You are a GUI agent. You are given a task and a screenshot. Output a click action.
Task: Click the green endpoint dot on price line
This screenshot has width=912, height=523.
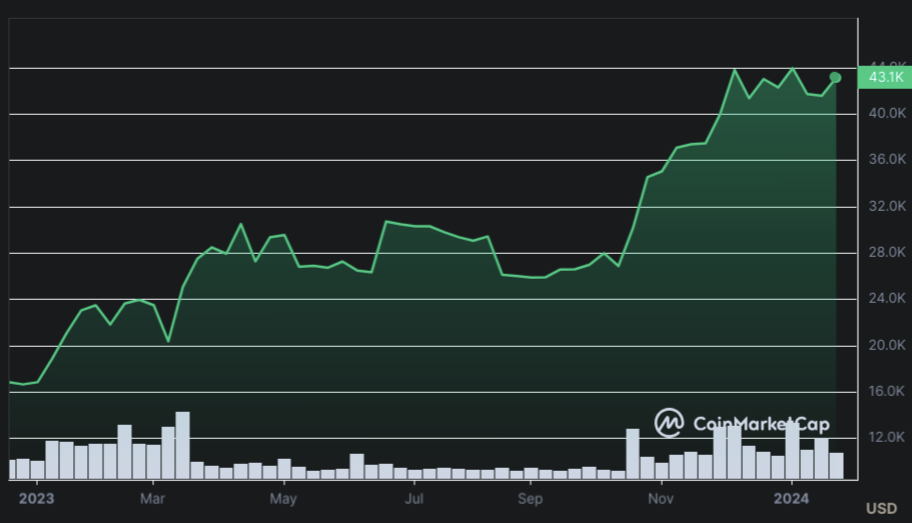click(835, 77)
